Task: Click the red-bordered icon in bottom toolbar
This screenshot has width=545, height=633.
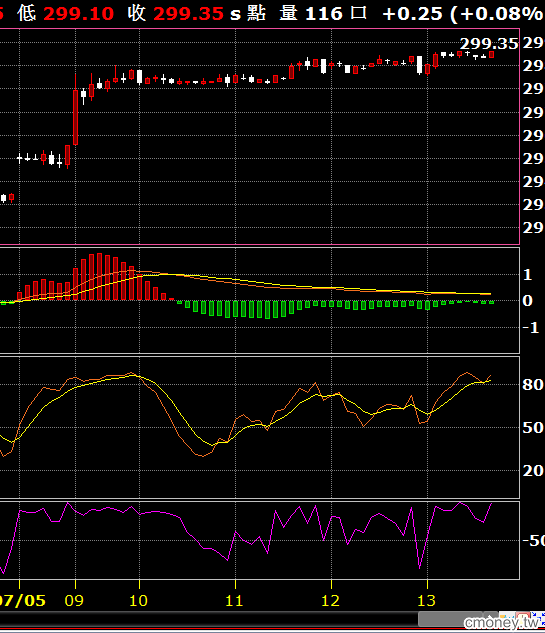Action: click(x=523, y=618)
